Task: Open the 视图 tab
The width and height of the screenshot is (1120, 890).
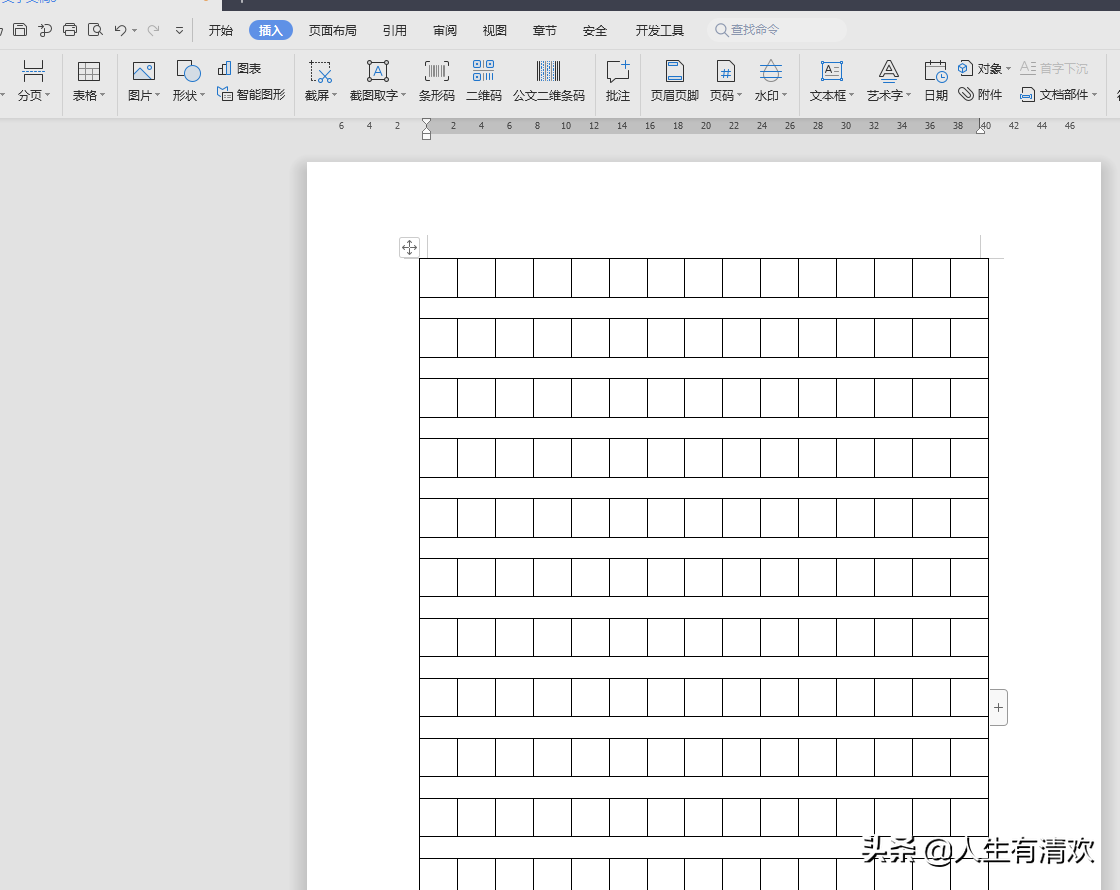Action: (494, 30)
